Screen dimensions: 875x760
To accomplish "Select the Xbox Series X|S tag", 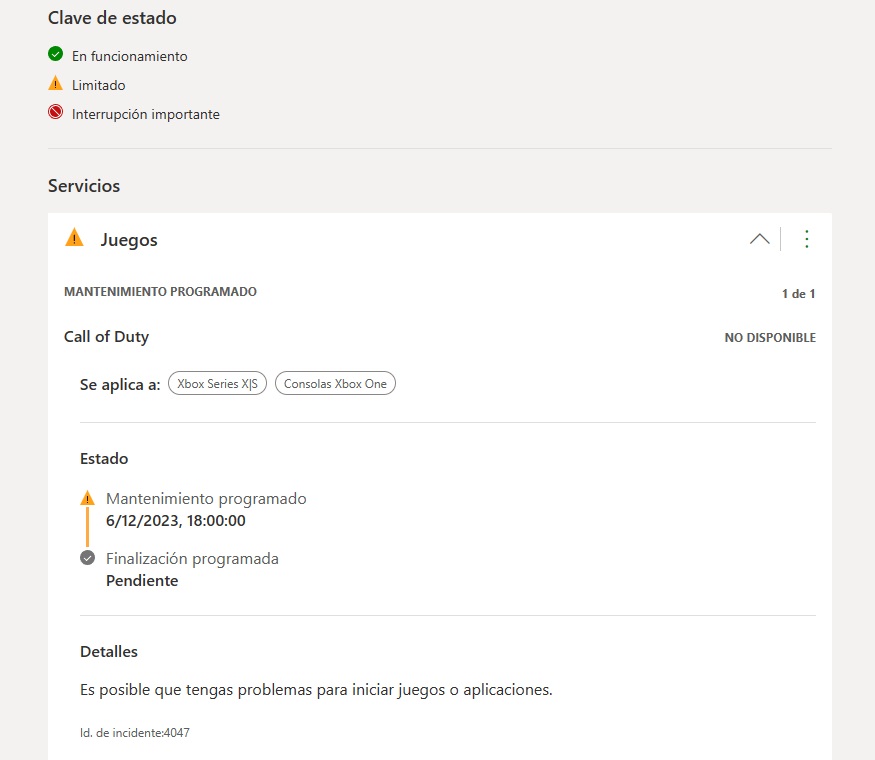I will point(217,384).
